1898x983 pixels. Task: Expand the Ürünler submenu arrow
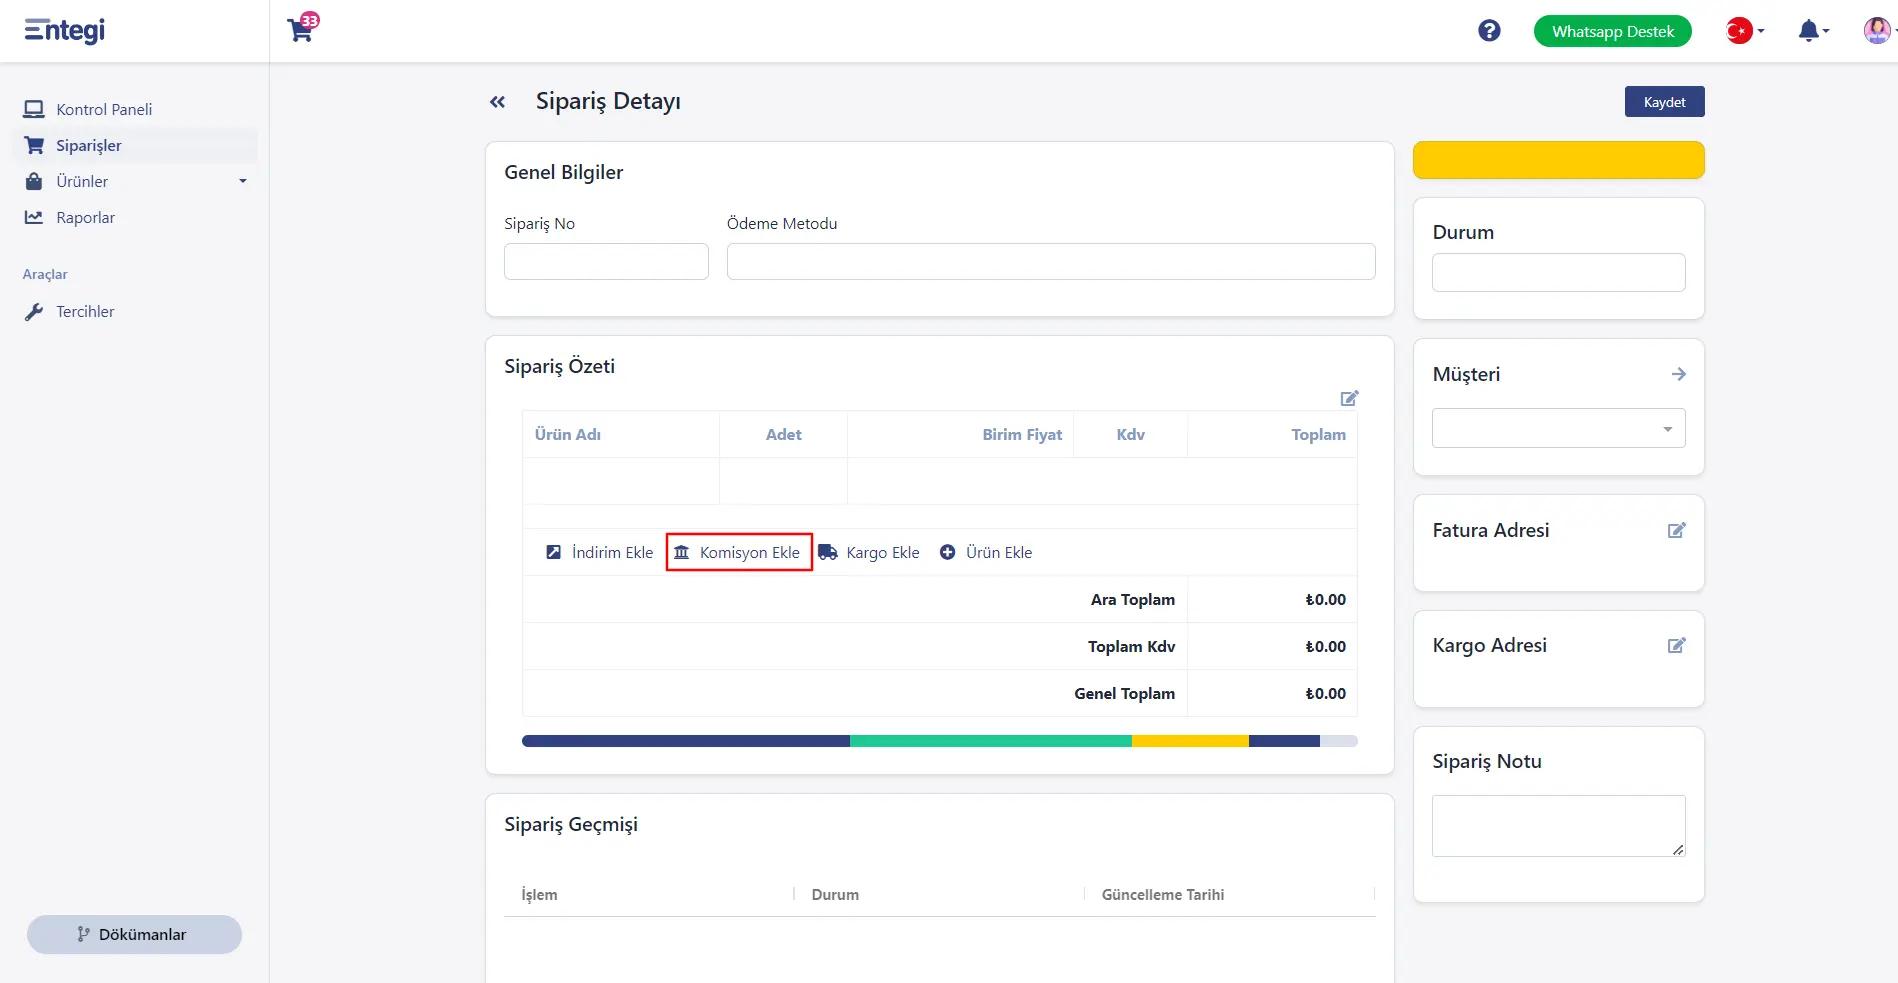click(x=242, y=181)
